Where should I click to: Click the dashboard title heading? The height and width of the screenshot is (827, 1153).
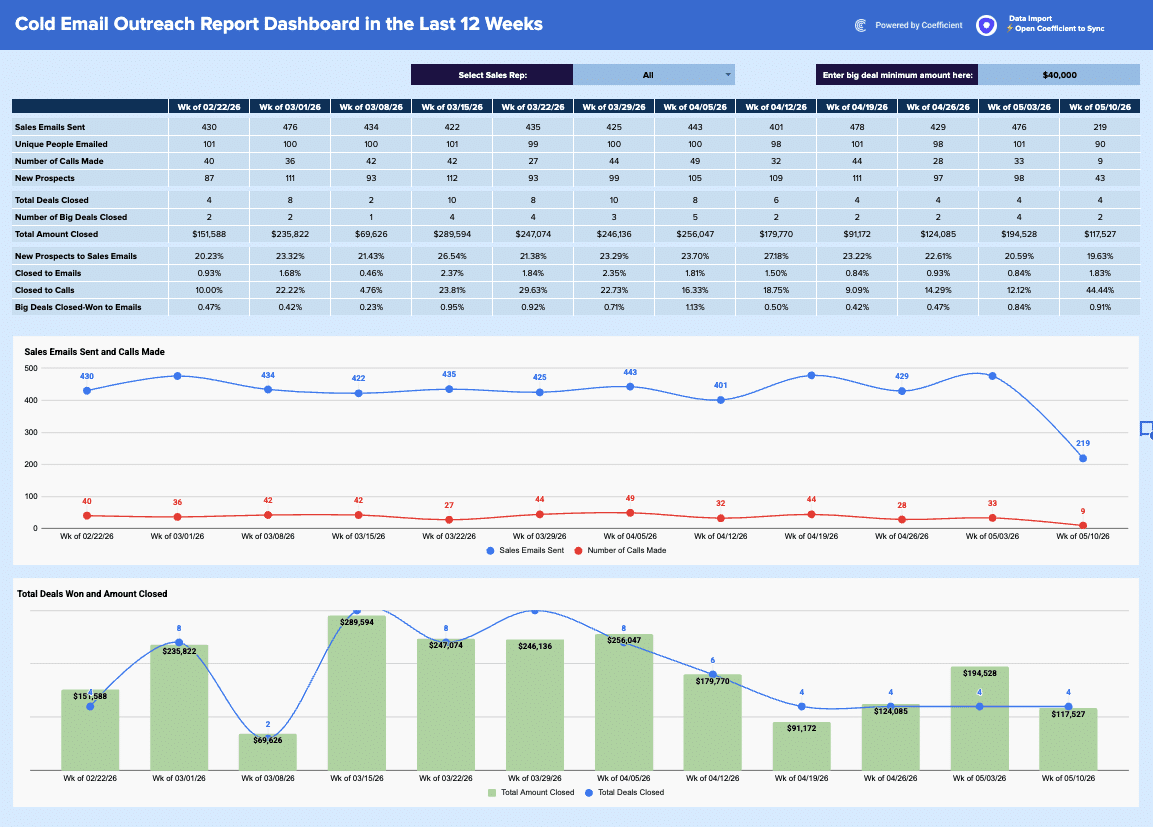(279, 24)
